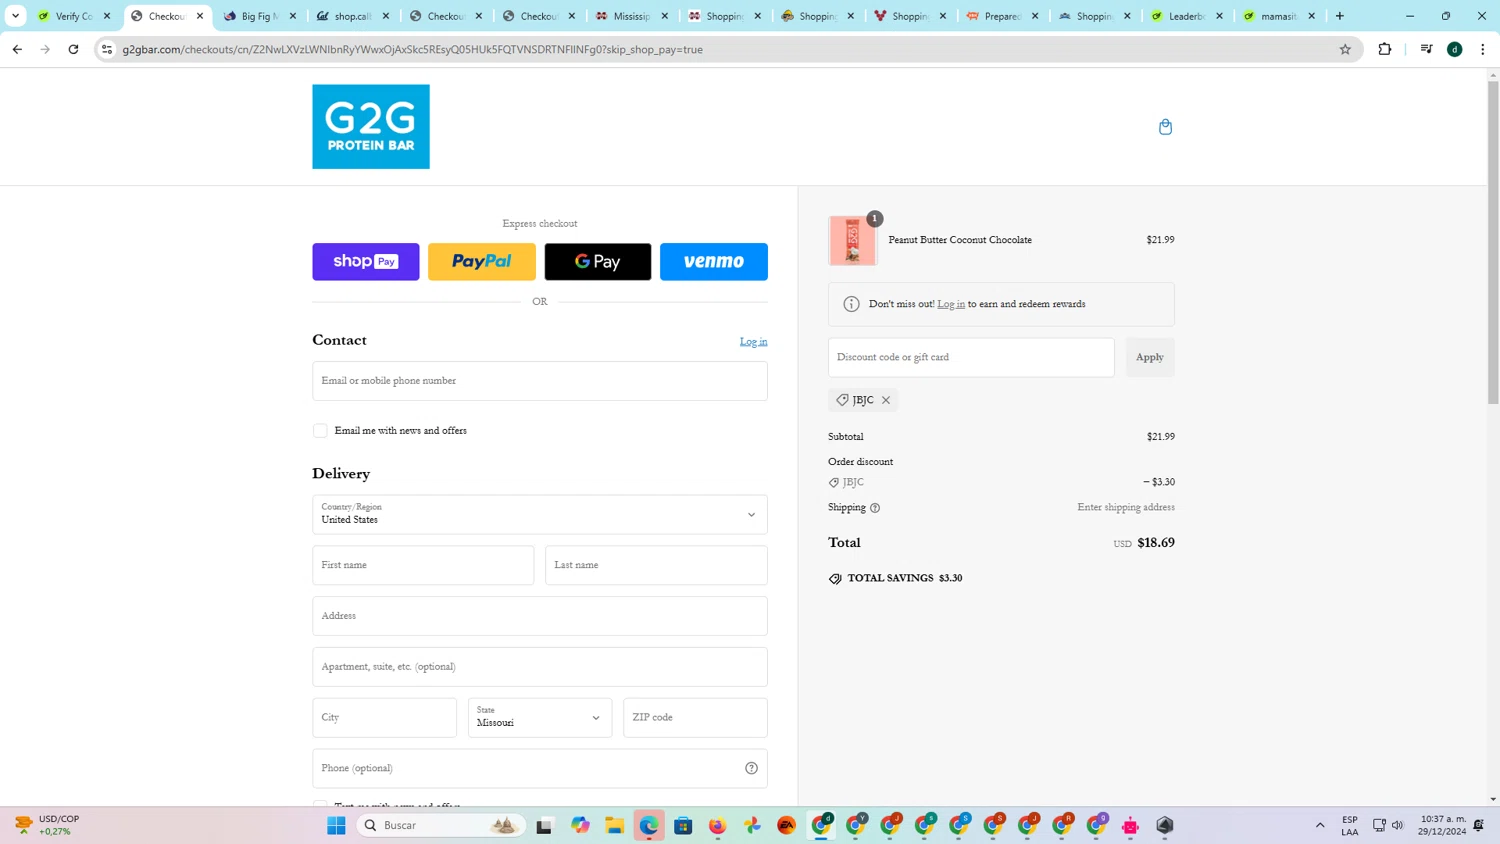Apply the discount code

(x=1150, y=357)
